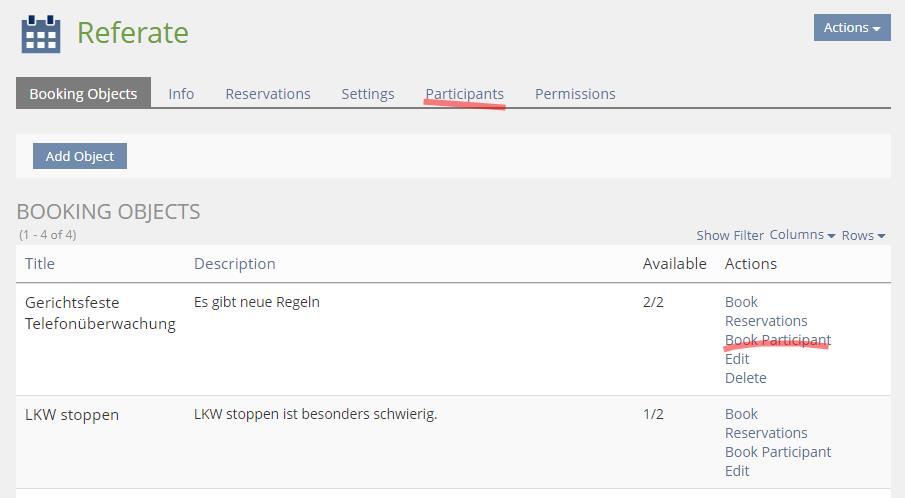Image resolution: width=905 pixels, height=498 pixels.
Task: Expand the Columns dropdown
Action: point(802,235)
